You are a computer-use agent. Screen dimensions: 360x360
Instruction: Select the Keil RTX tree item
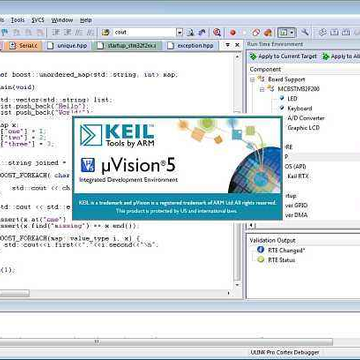pos(297,176)
